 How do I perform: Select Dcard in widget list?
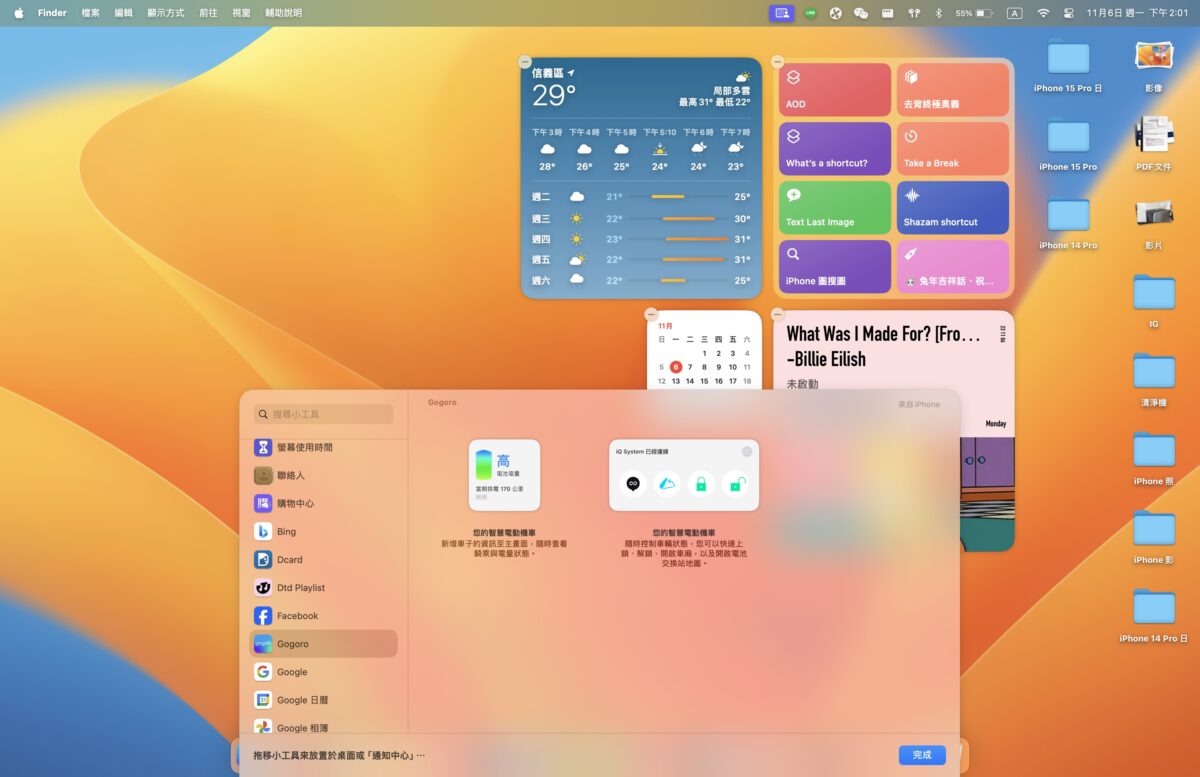click(x=323, y=559)
